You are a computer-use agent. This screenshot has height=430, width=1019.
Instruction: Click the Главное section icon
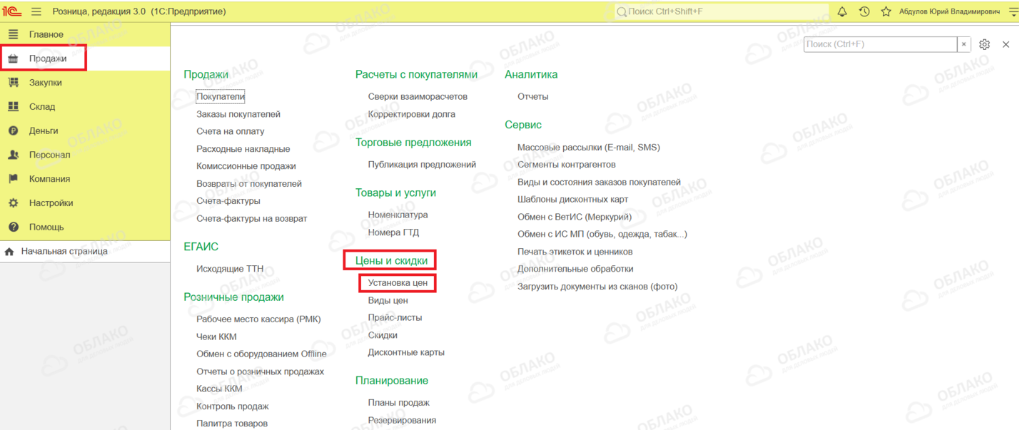[13, 34]
